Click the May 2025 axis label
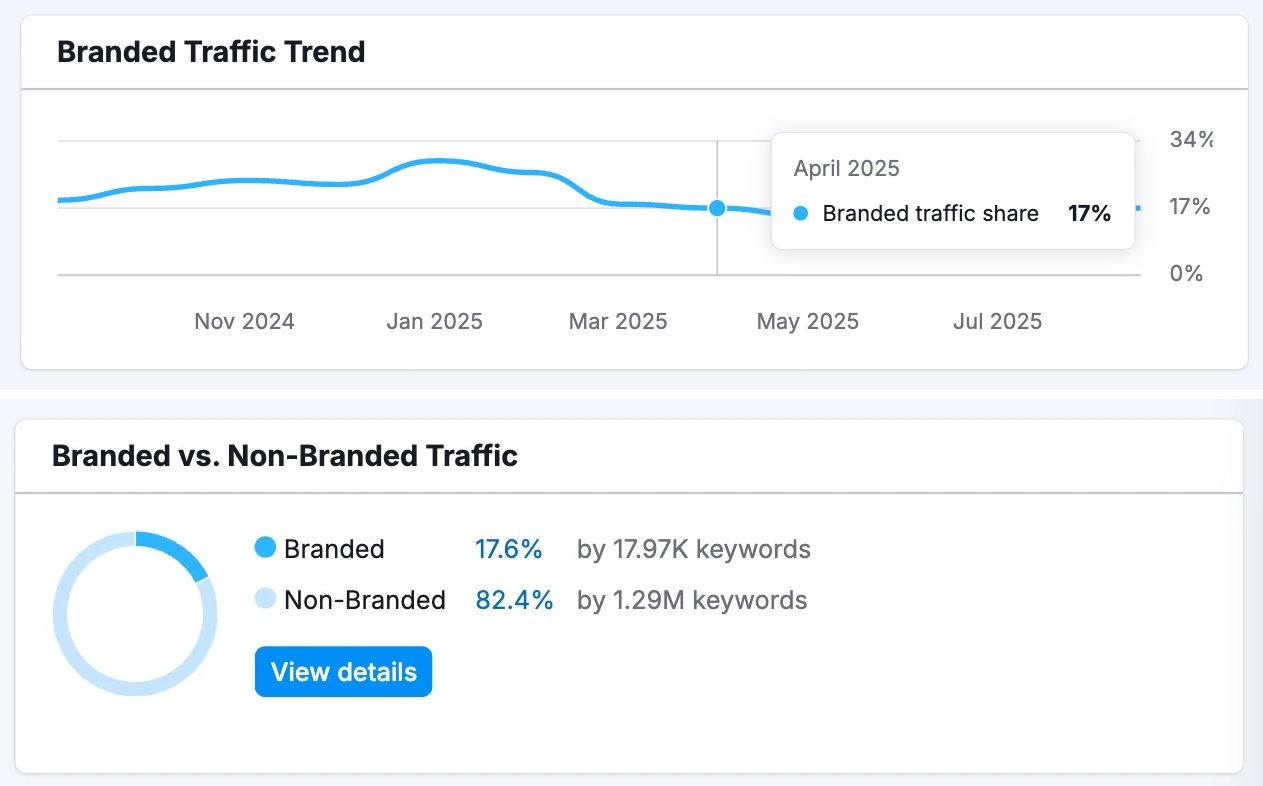Viewport: 1263px width, 786px height. tap(807, 321)
